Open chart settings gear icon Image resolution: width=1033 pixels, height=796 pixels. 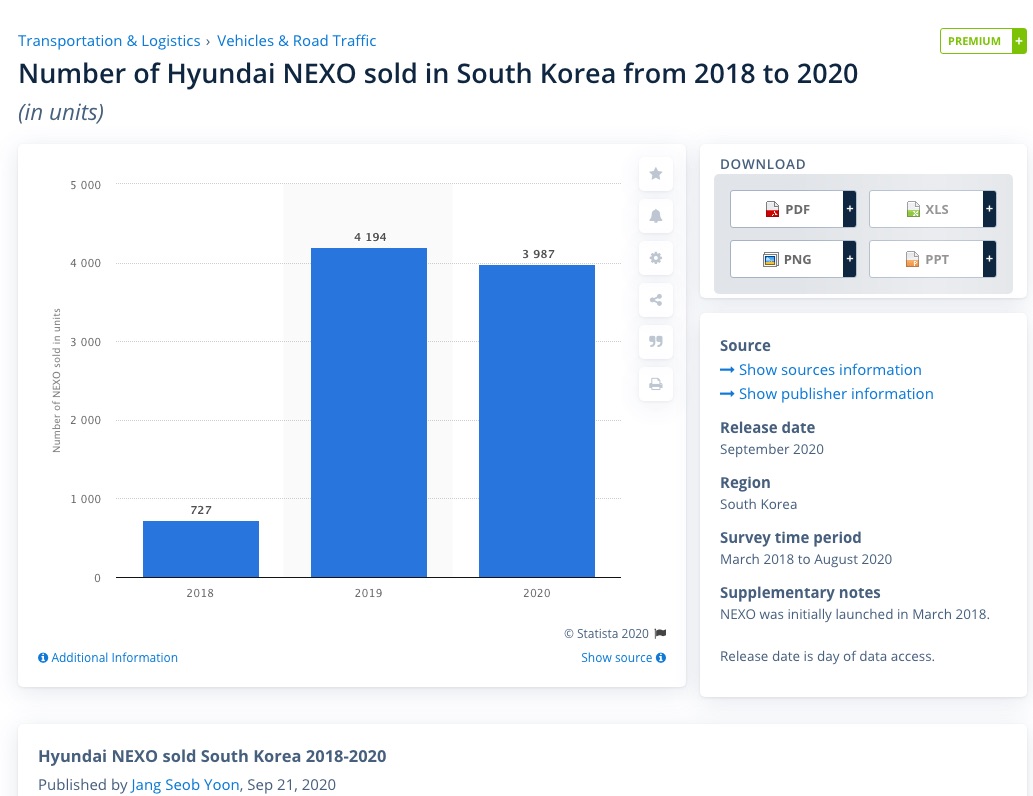click(x=656, y=258)
